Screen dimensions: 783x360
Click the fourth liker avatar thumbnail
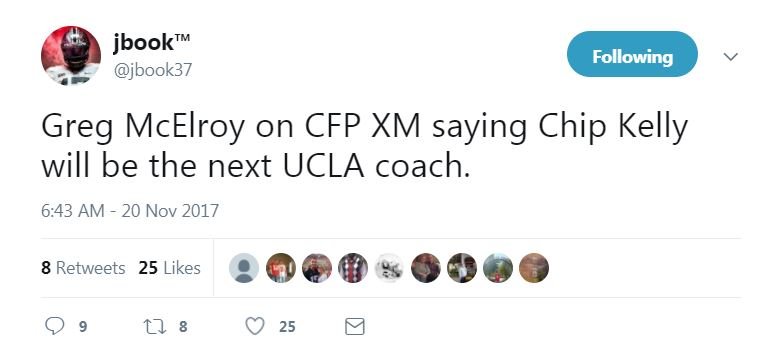(x=353, y=268)
